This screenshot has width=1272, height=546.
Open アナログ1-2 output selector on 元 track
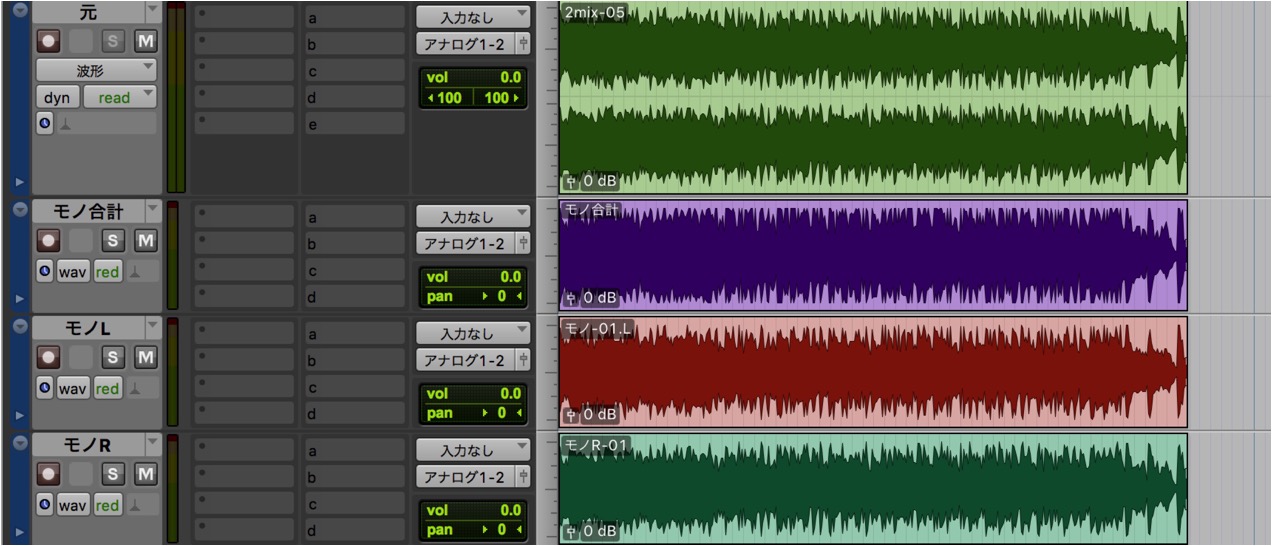466,43
